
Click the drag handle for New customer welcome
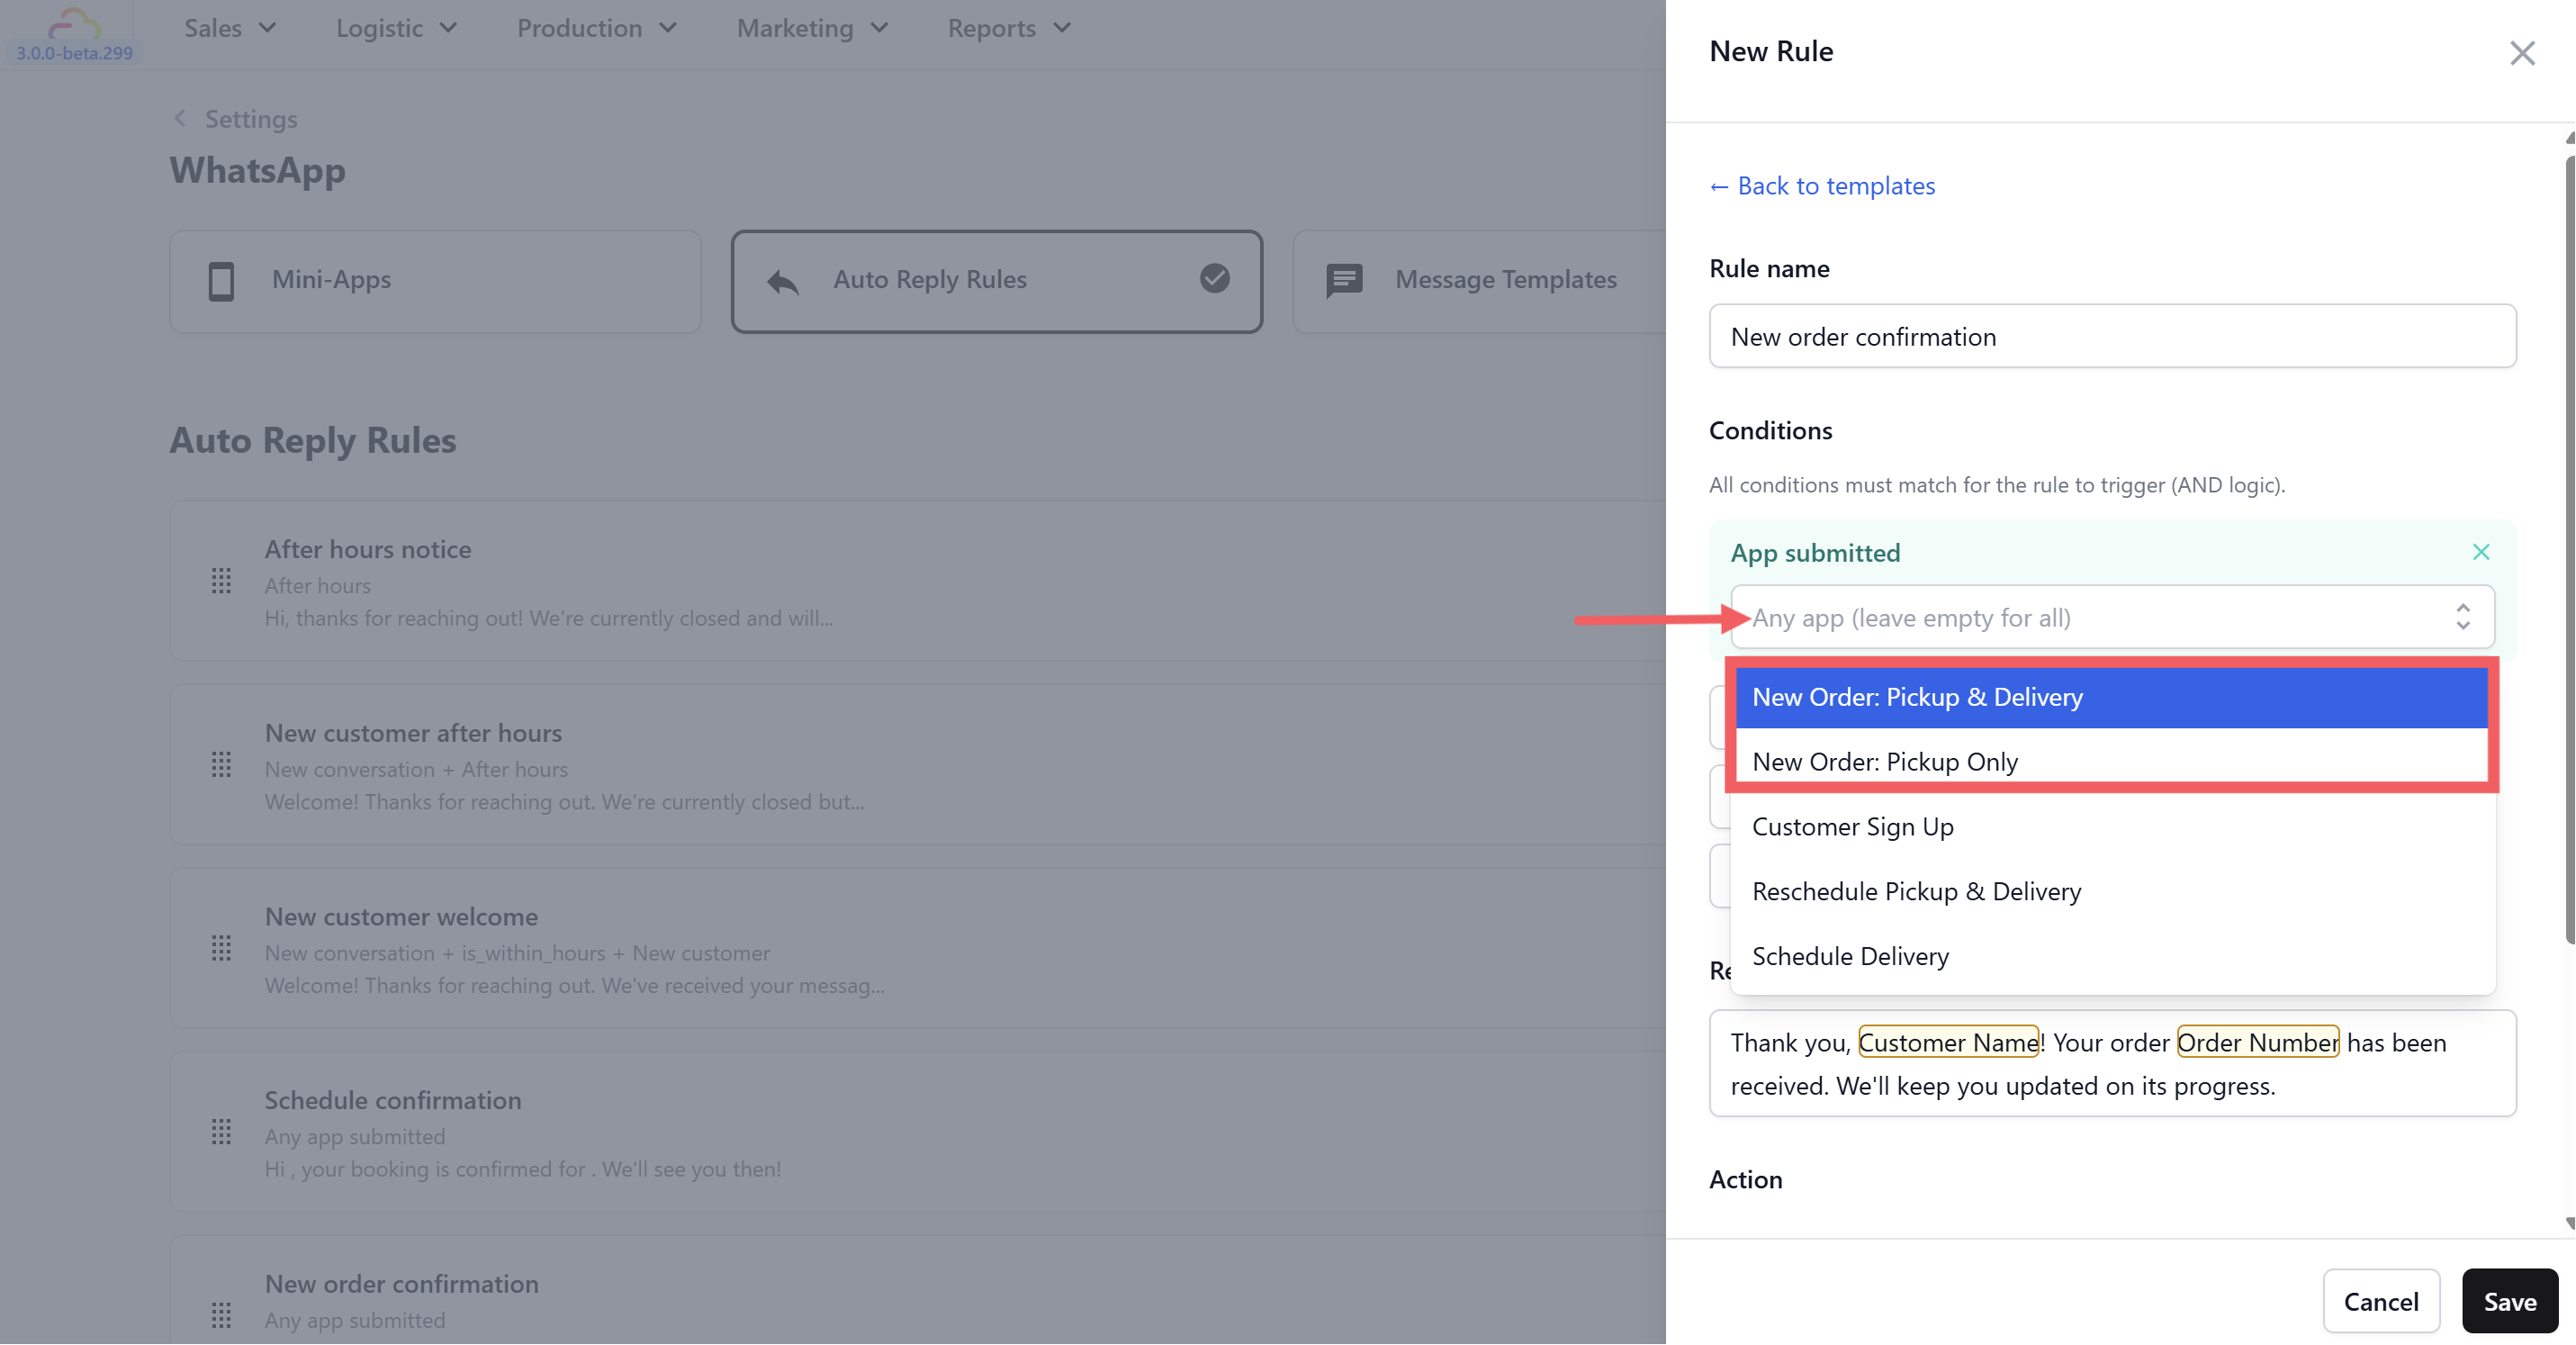click(x=222, y=948)
